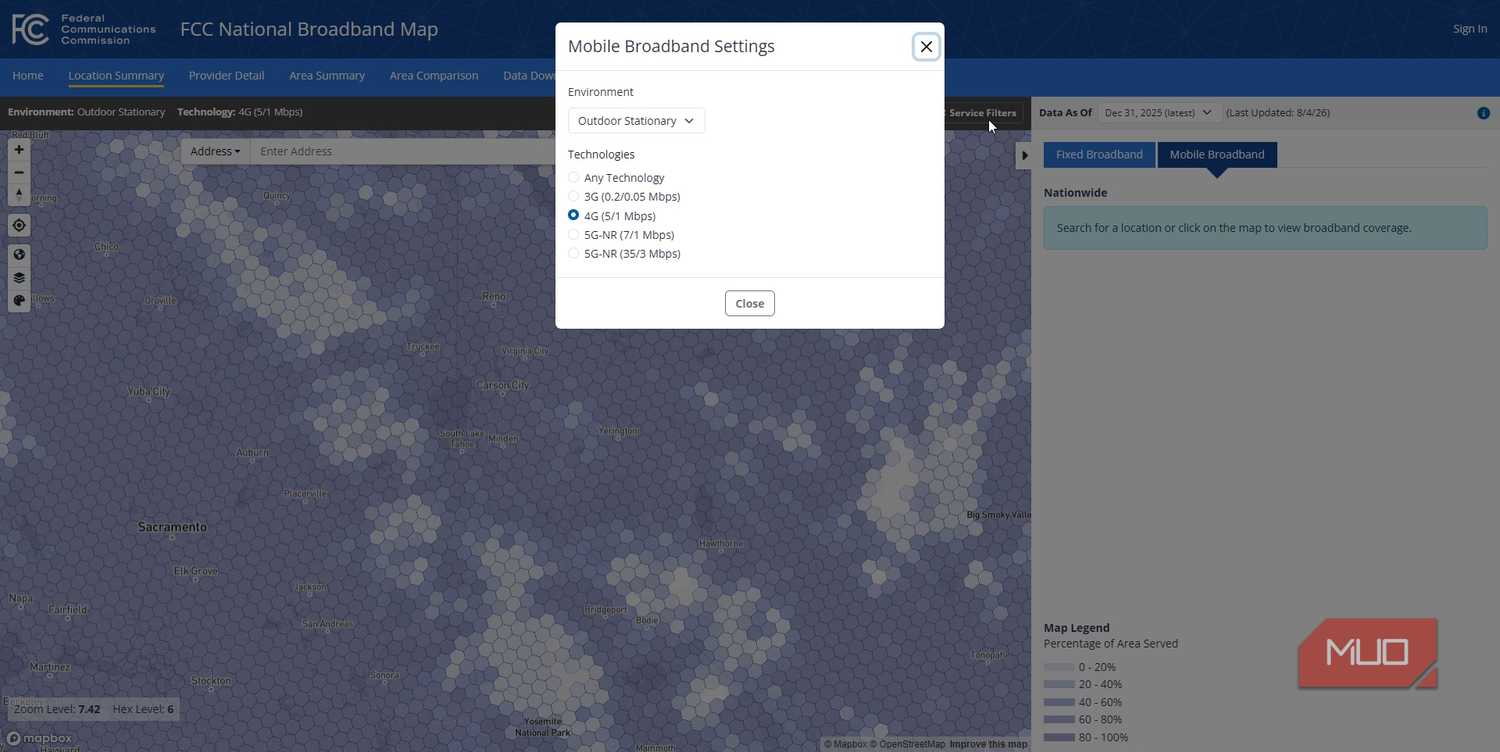The height and width of the screenshot is (752, 1500).
Task: Open the Outdoor Stationary environment dropdown
Action: (x=636, y=121)
